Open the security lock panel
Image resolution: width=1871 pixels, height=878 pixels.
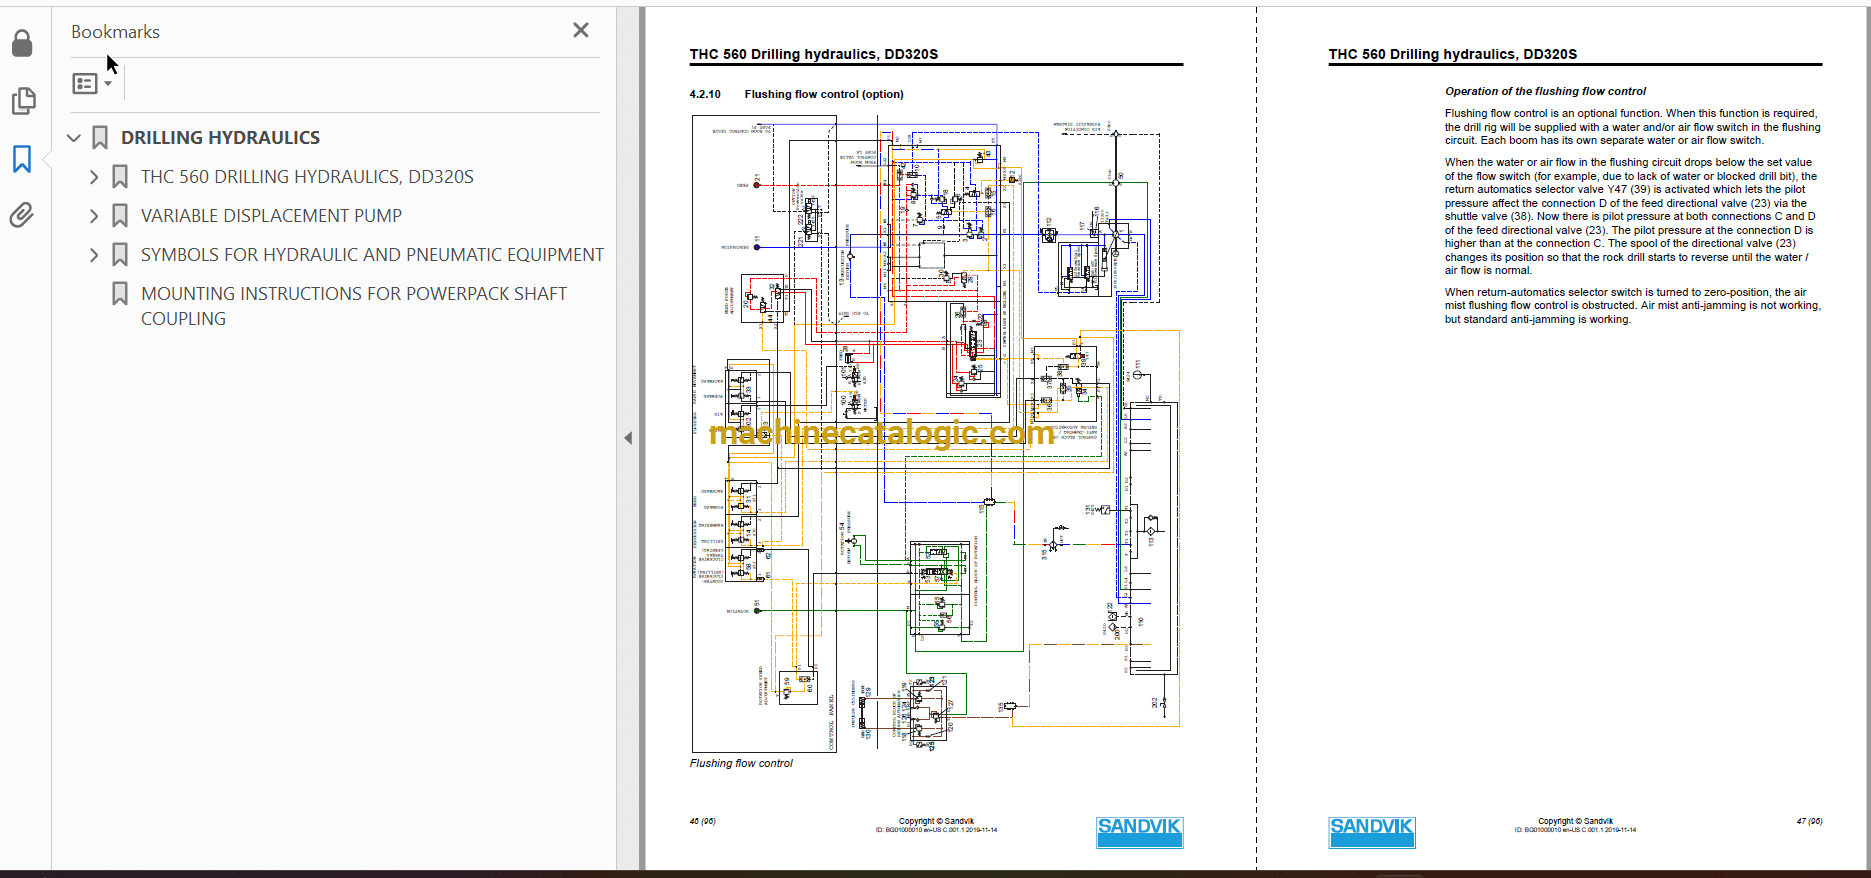pos(22,43)
